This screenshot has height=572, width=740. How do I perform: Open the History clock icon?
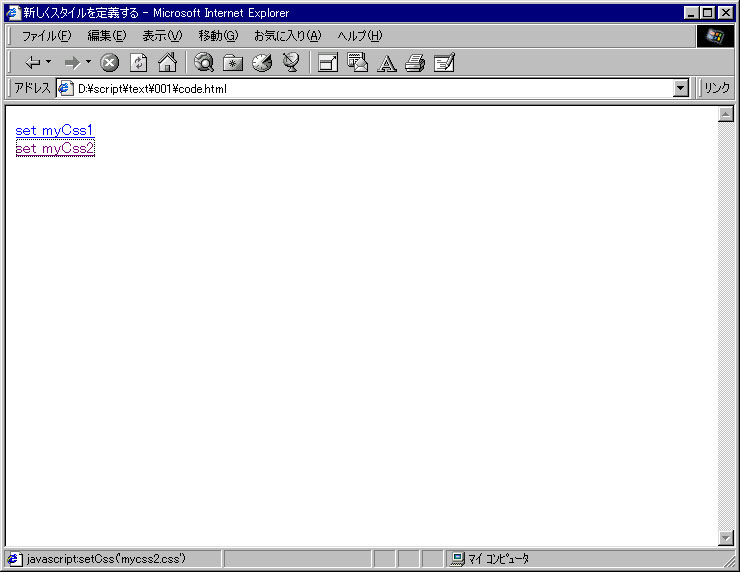(x=262, y=62)
